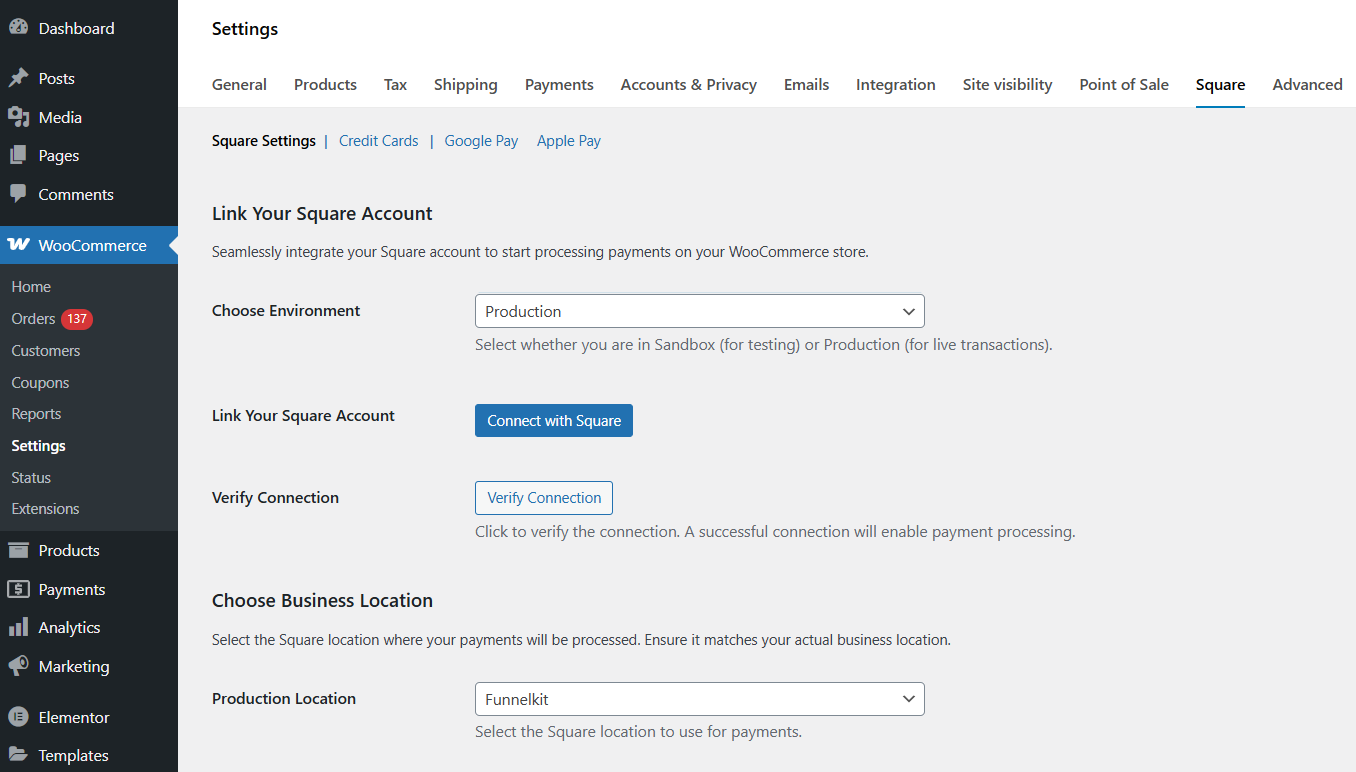1356x772 pixels.
Task: Go to the Tax tab
Action: click(395, 85)
